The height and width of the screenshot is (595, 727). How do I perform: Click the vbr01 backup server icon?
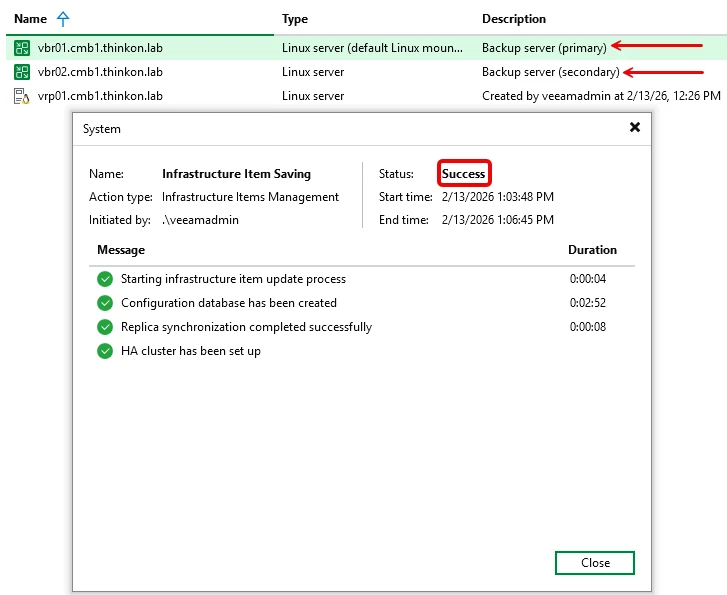21,47
